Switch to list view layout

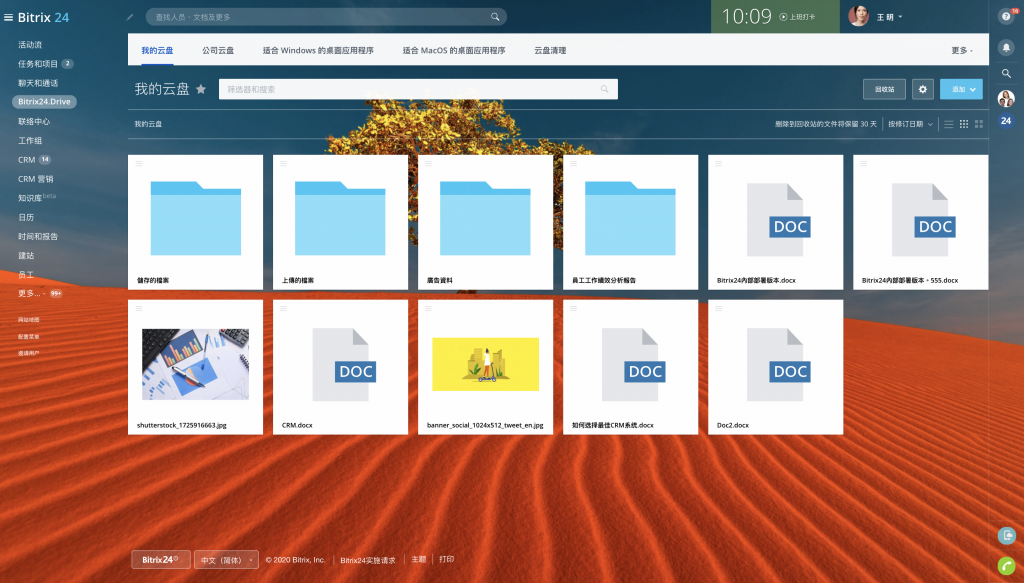coord(948,124)
